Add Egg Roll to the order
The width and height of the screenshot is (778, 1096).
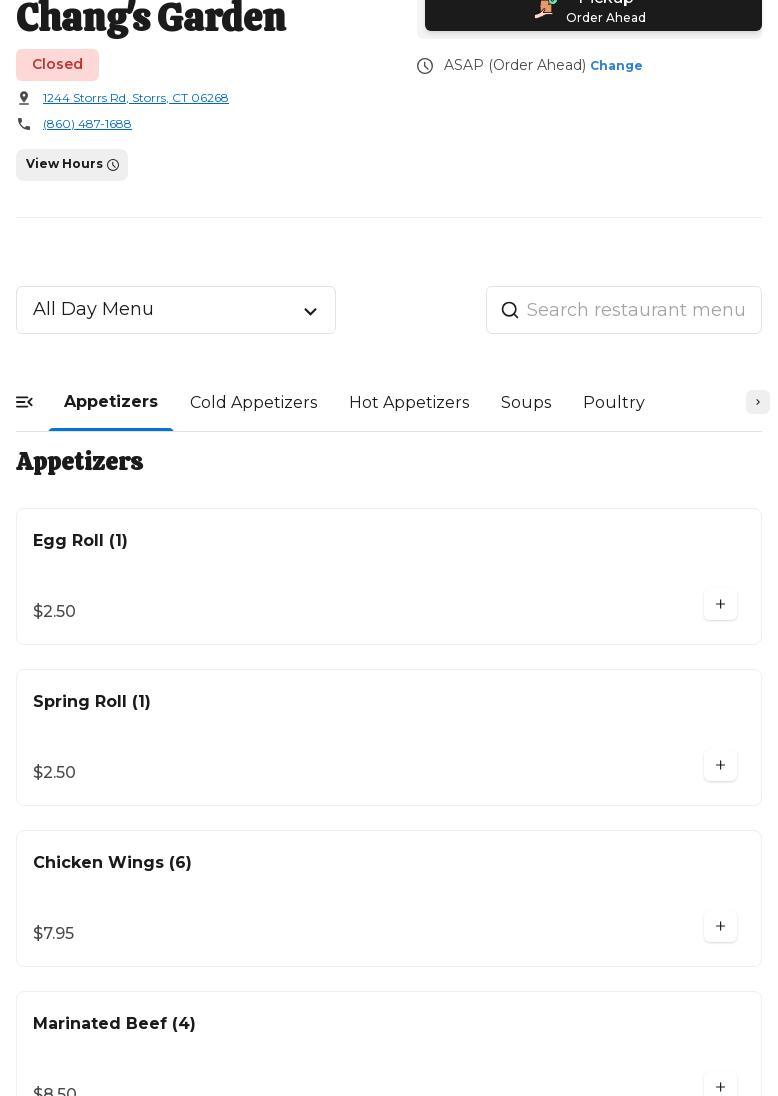click(x=720, y=604)
